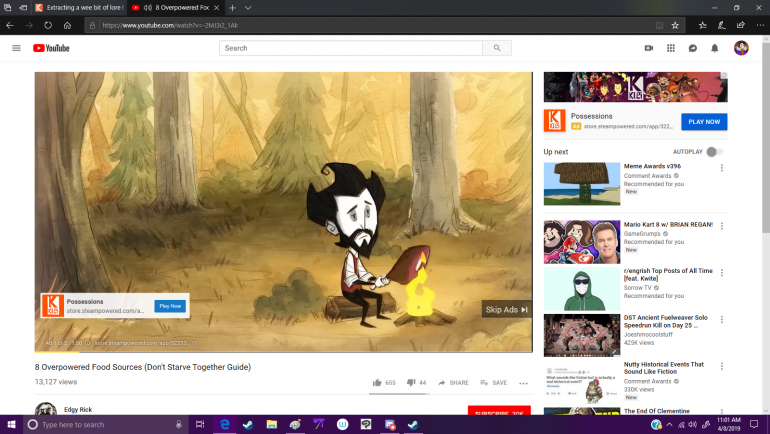
Task: Open options for Mario Kart 8 video
Action: pyautogui.click(x=722, y=226)
